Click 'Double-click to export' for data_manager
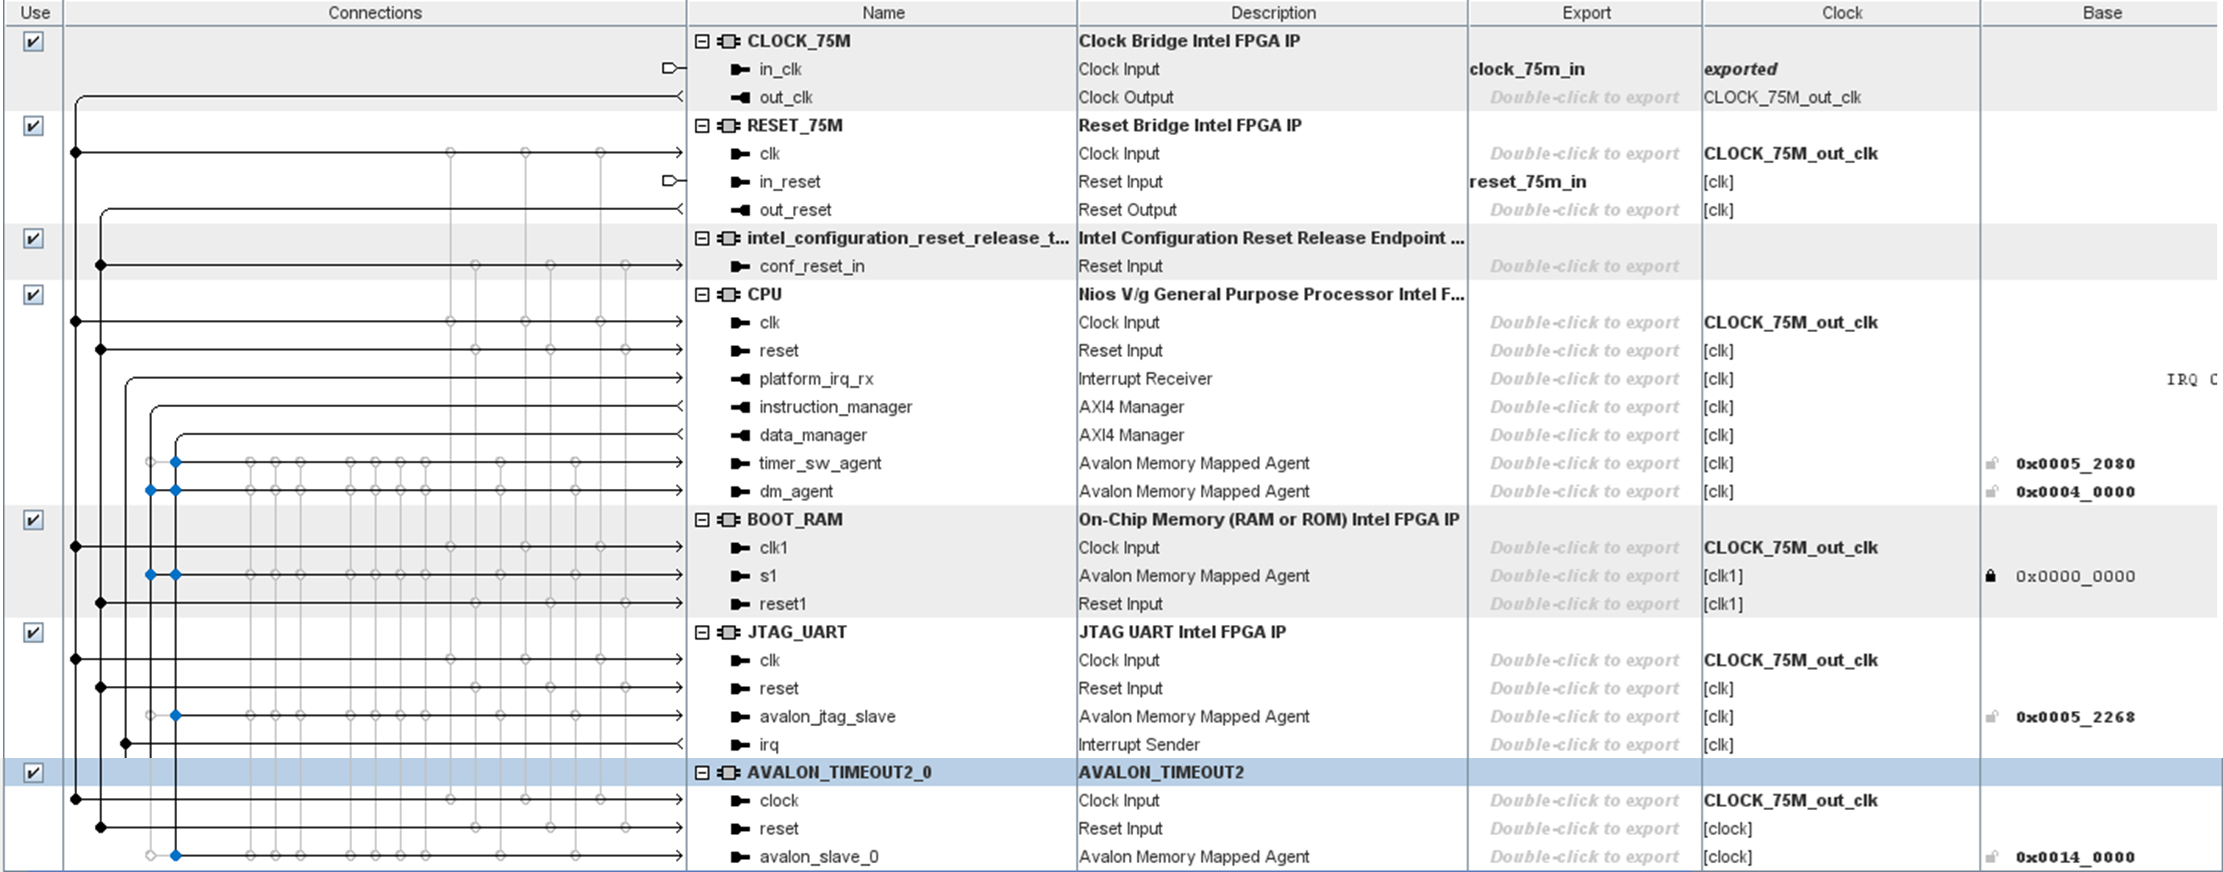The width and height of the screenshot is (2223, 872). click(1584, 435)
